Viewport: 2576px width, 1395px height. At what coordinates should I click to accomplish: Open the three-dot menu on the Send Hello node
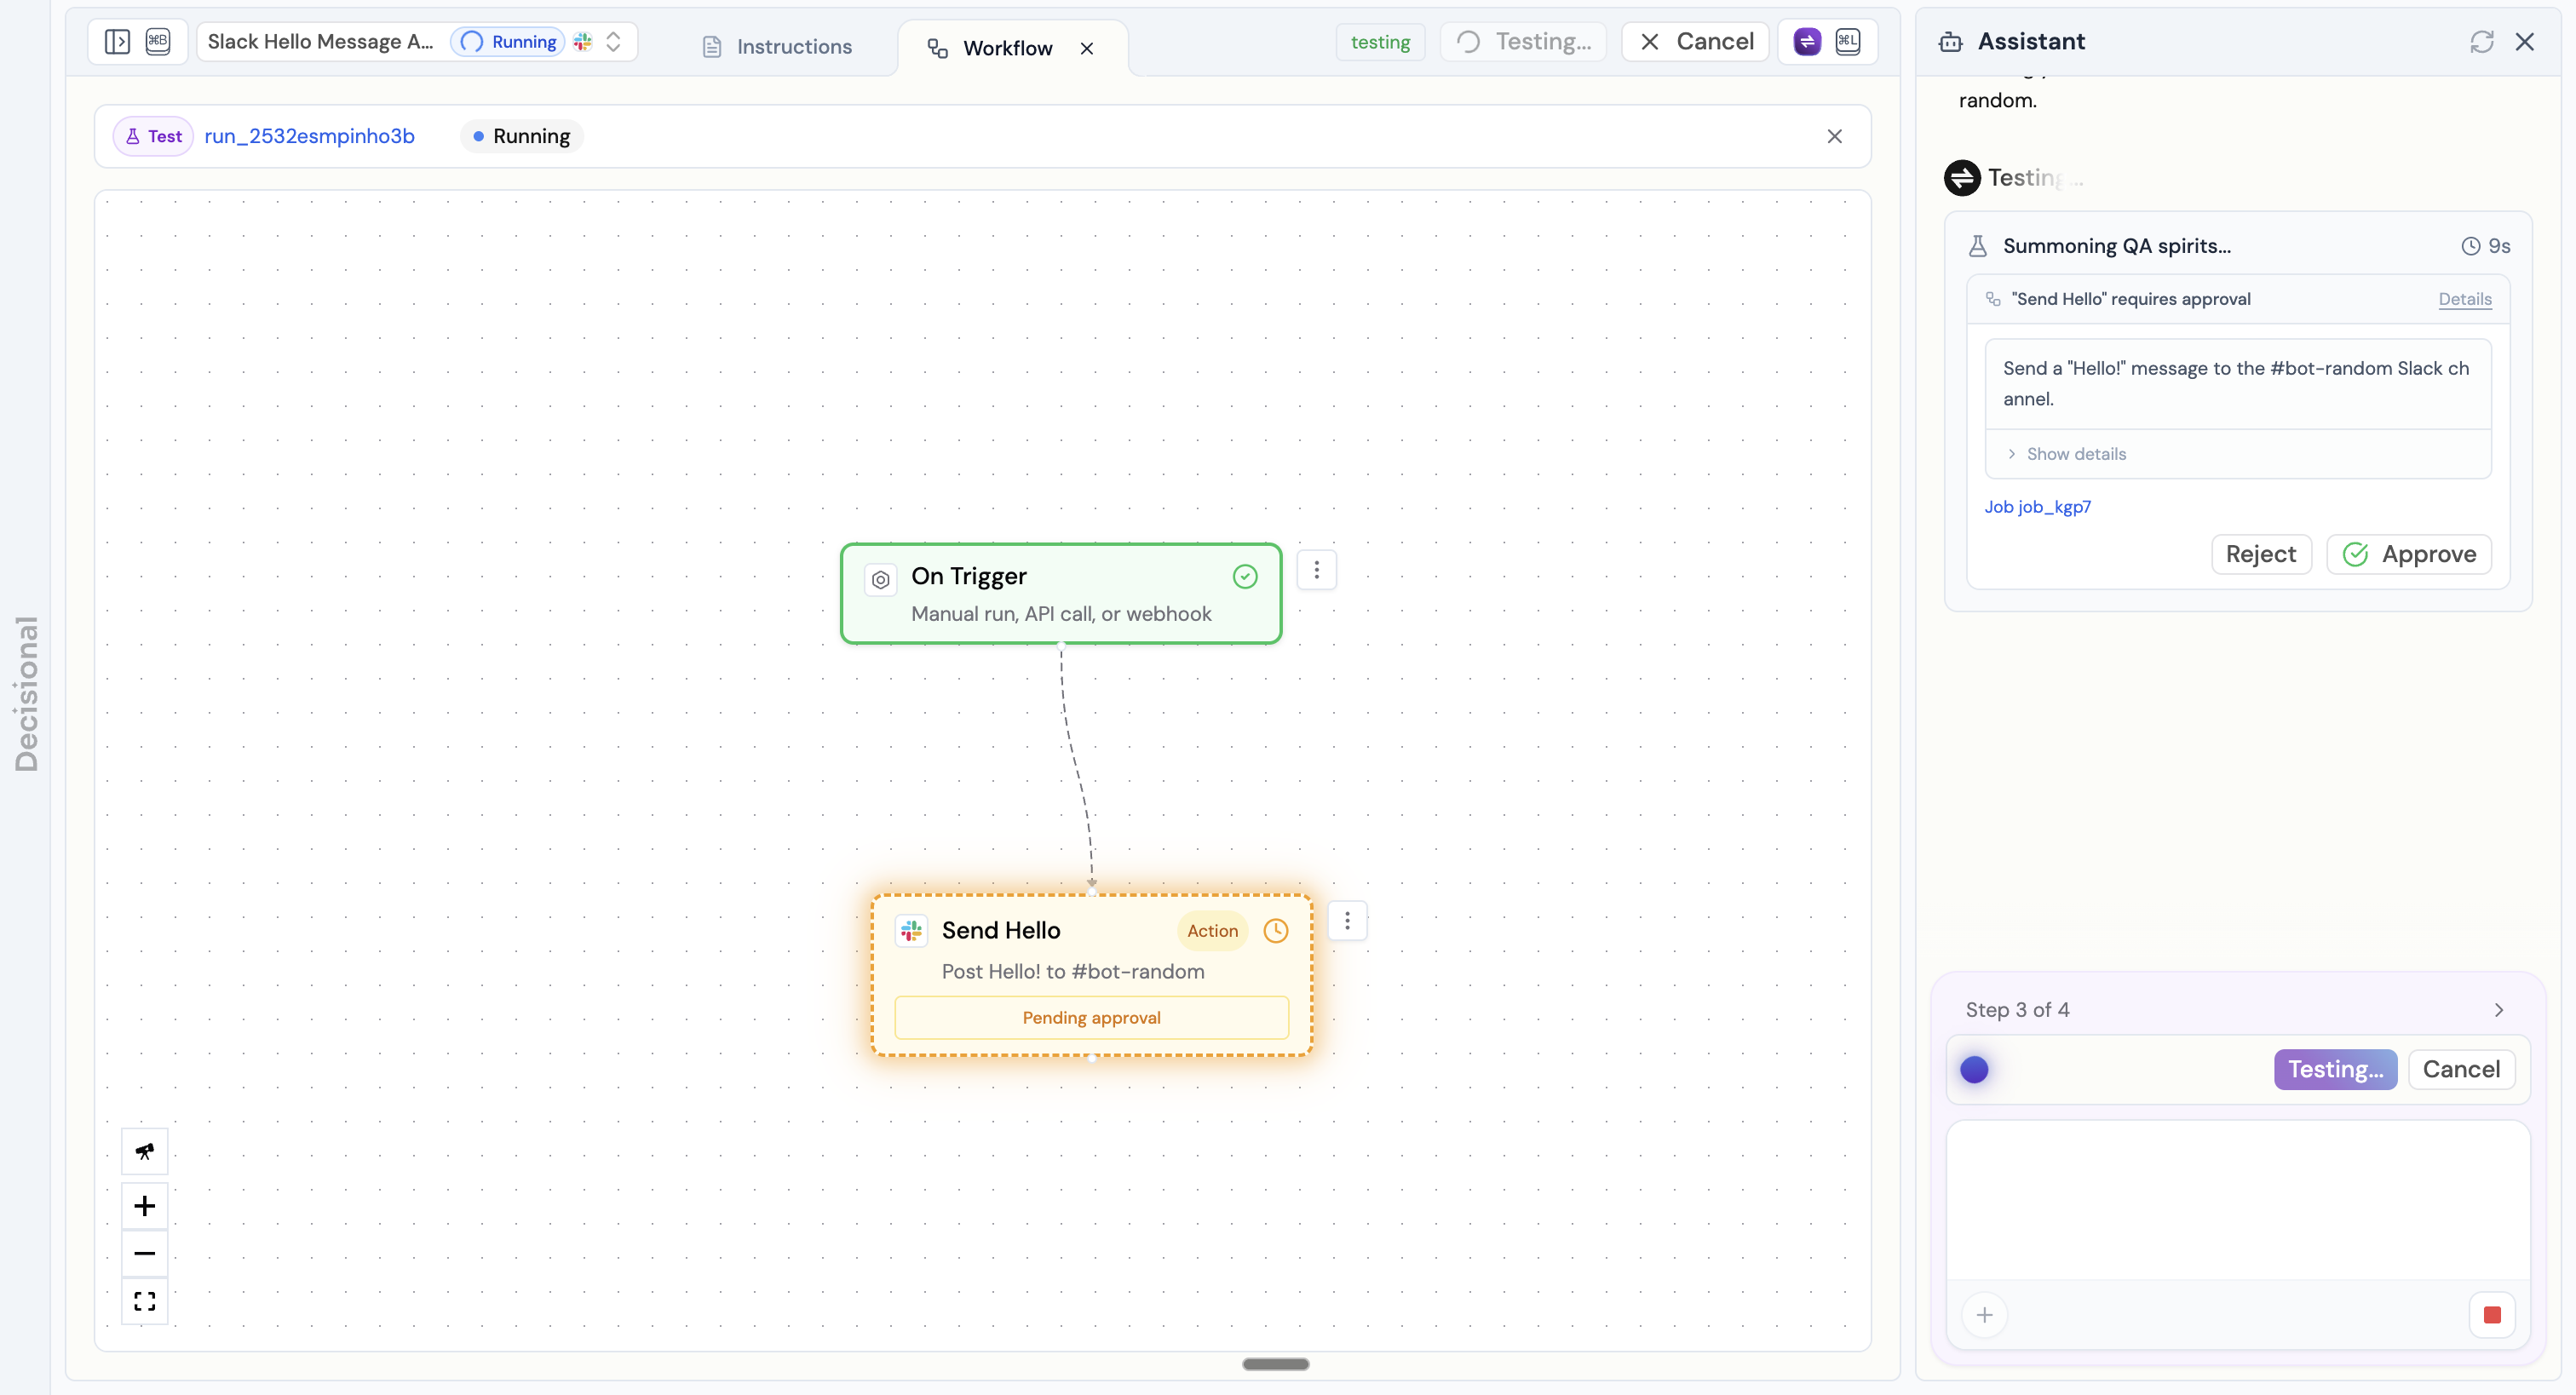[x=1347, y=920]
